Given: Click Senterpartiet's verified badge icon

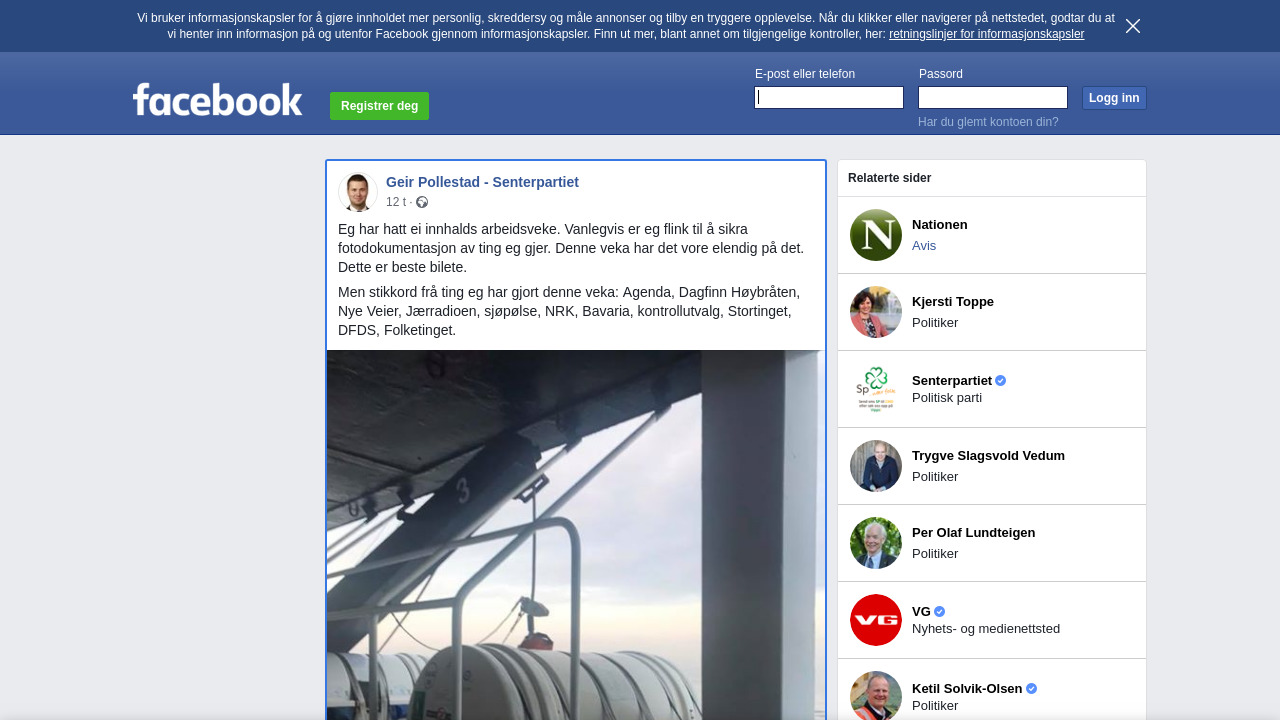Looking at the screenshot, I should (x=1001, y=381).
